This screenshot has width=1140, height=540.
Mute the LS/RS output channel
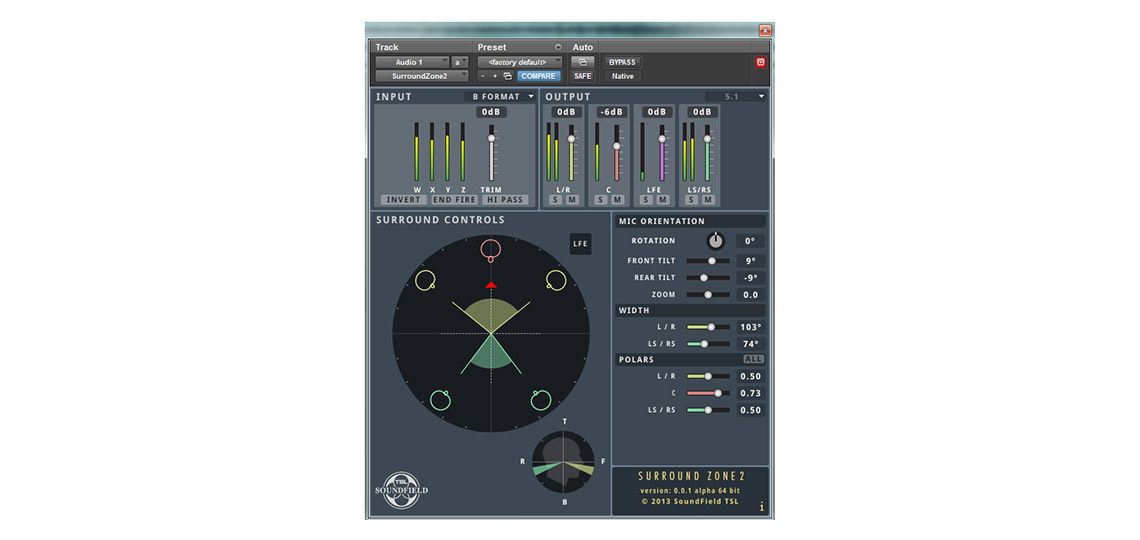pyautogui.click(x=707, y=200)
